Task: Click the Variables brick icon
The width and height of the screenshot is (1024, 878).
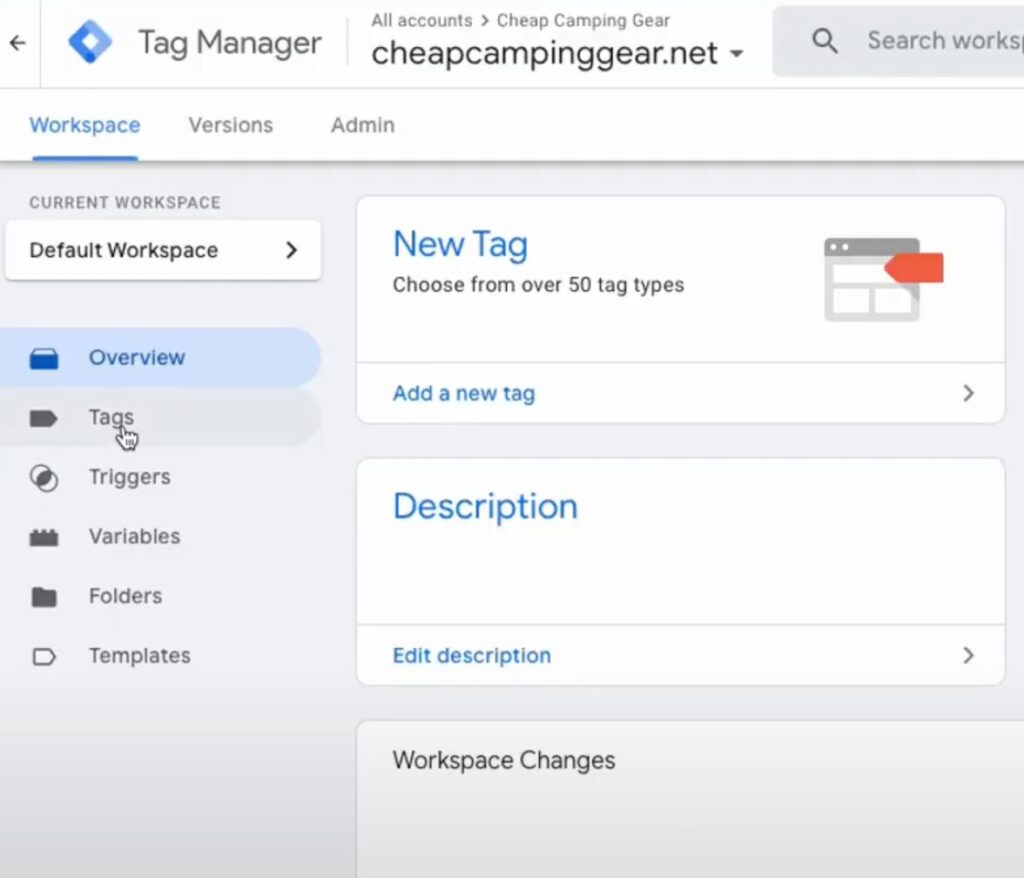Action: coord(44,537)
